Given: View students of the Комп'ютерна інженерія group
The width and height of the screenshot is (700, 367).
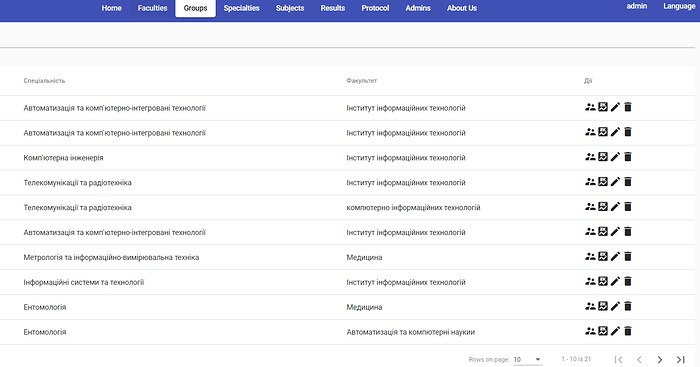Looking at the screenshot, I should [590, 157].
